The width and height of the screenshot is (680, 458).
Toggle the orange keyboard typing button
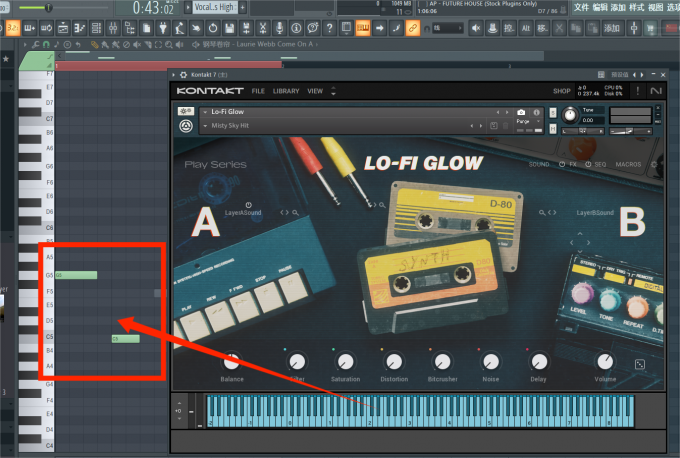coord(363,28)
